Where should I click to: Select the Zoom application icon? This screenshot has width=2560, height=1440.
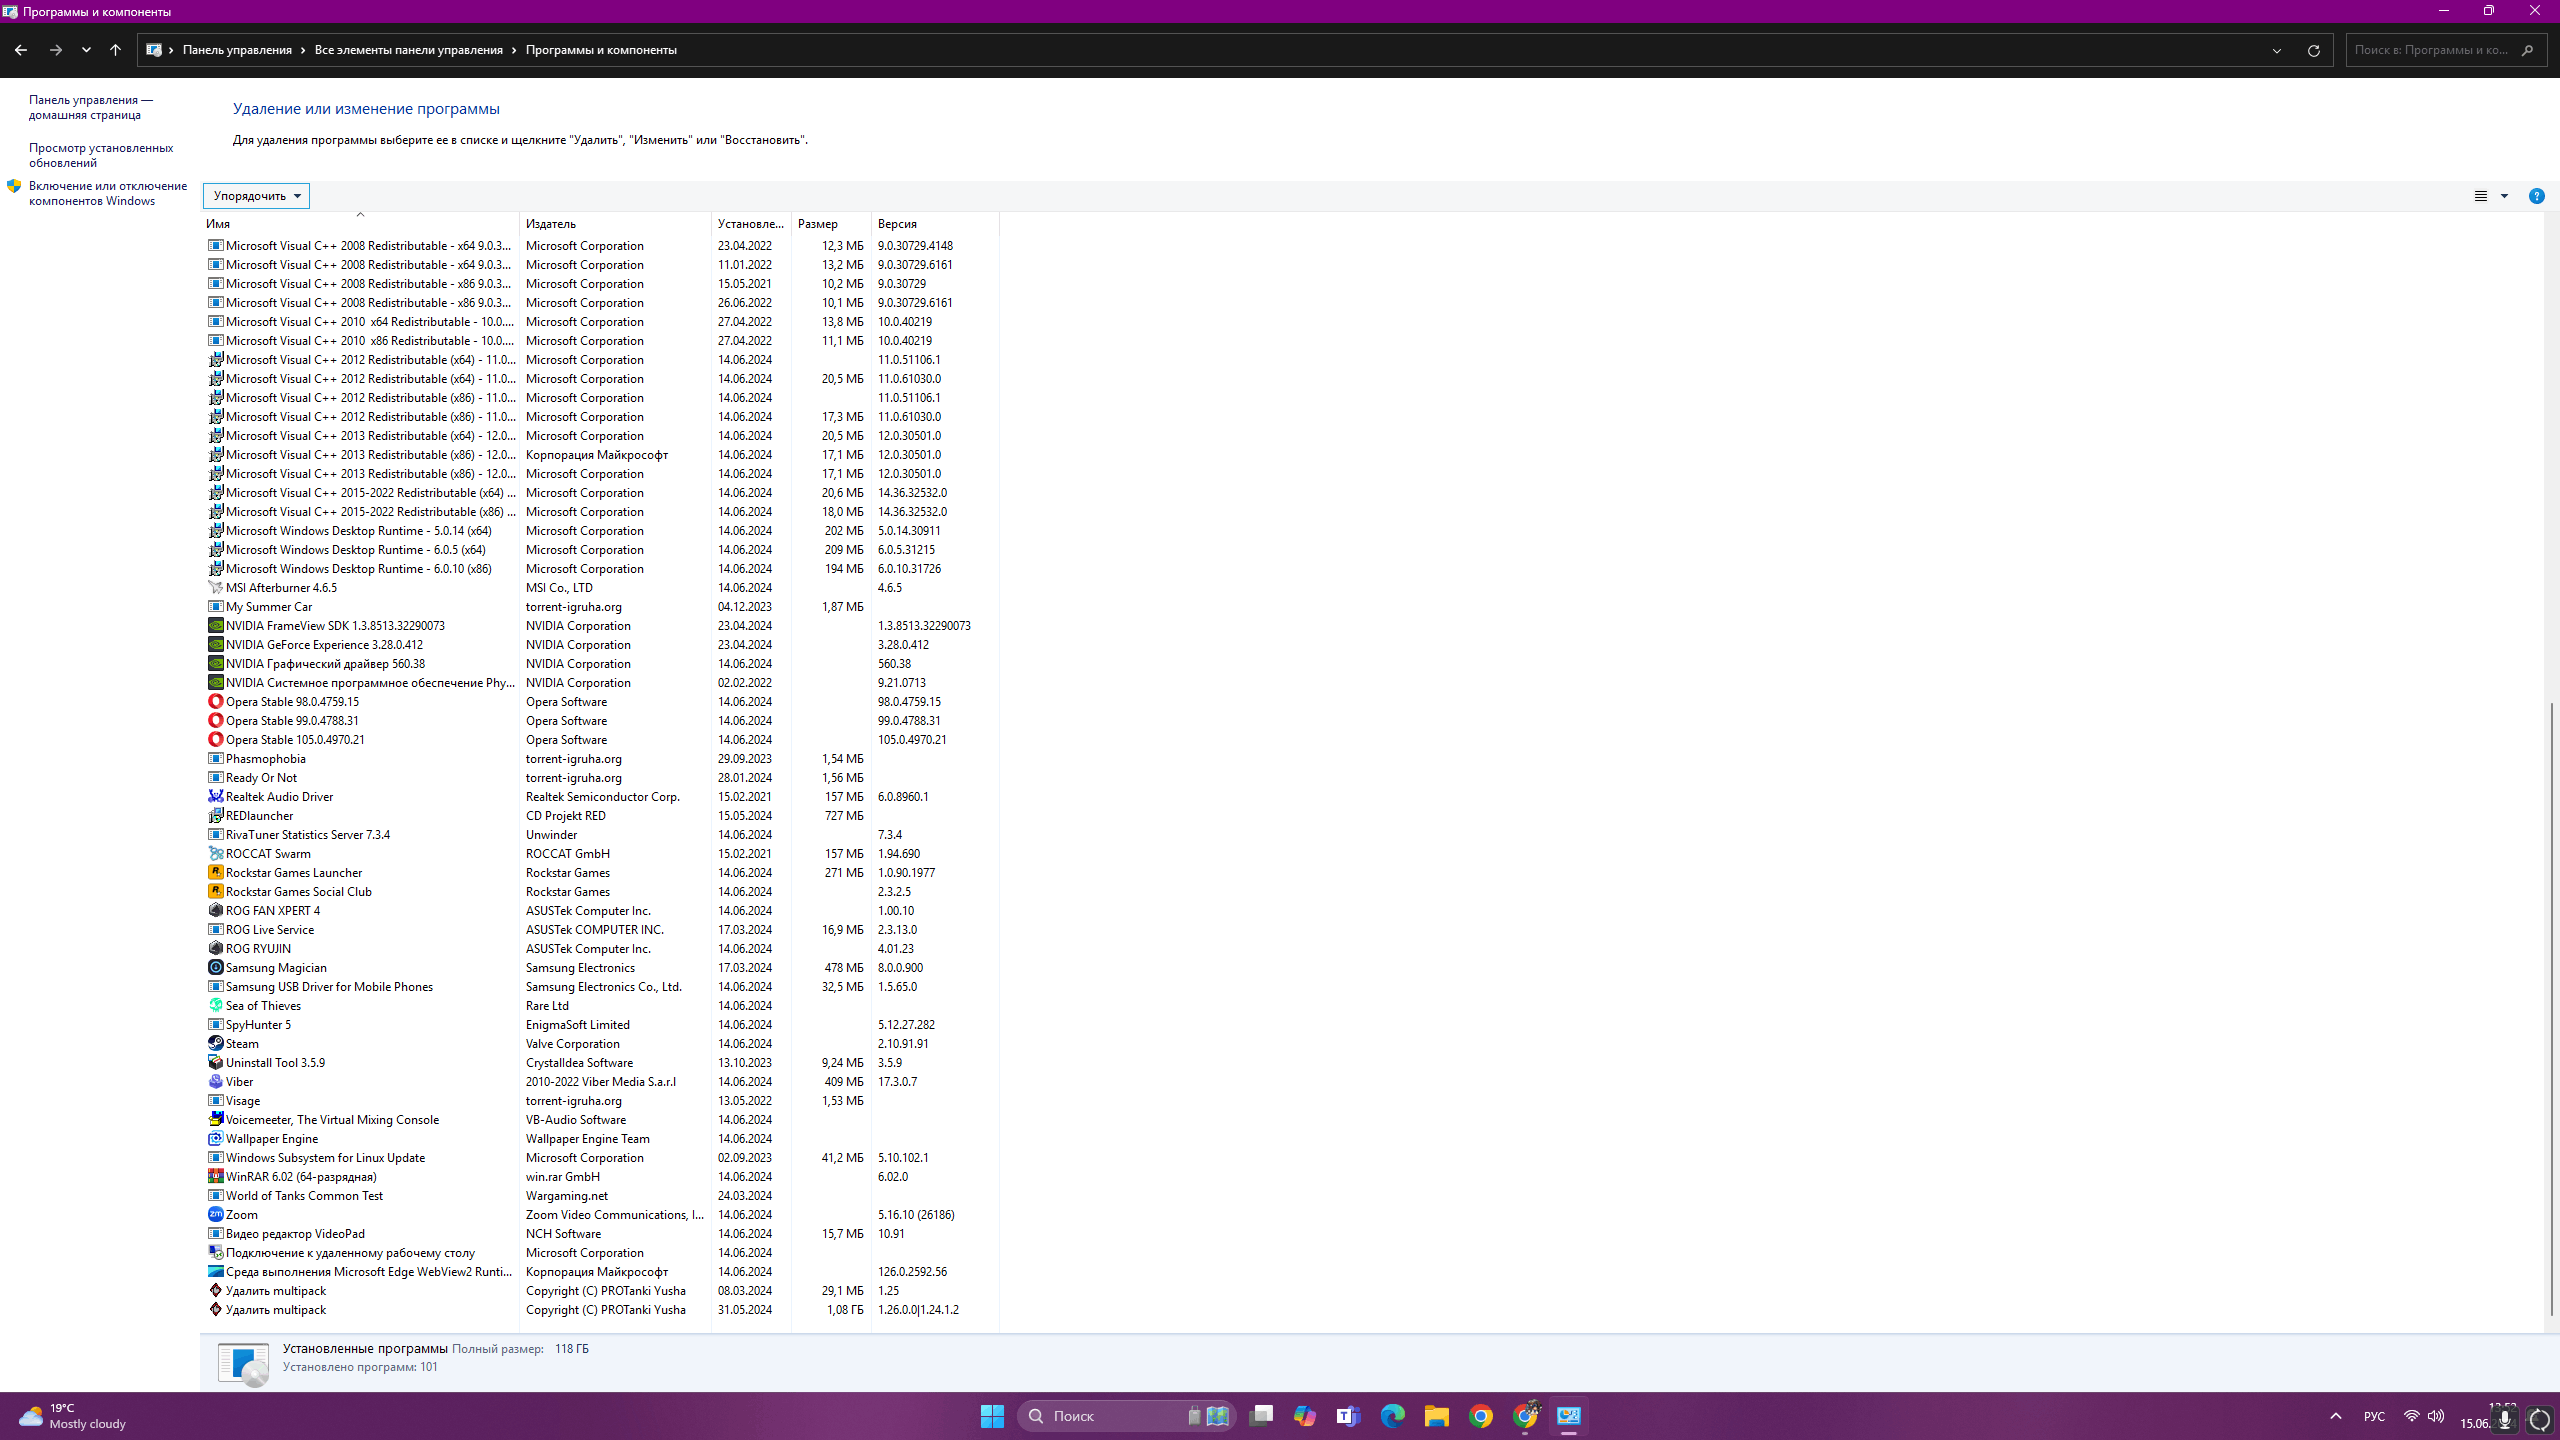pos(215,1214)
